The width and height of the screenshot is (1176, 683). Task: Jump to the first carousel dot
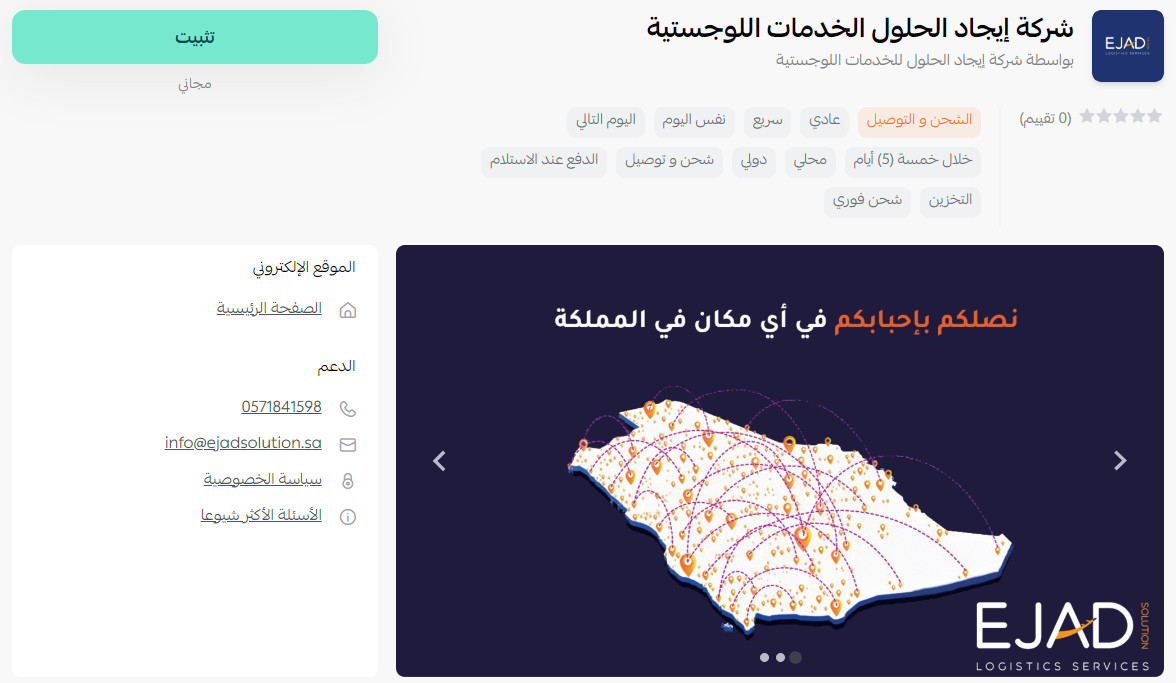[x=764, y=658]
